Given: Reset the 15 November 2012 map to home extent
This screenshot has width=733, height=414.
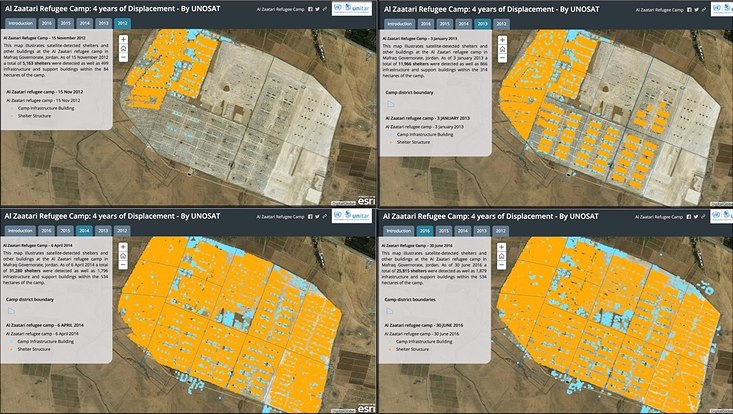Looking at the screenshot, I should (123, 49).
